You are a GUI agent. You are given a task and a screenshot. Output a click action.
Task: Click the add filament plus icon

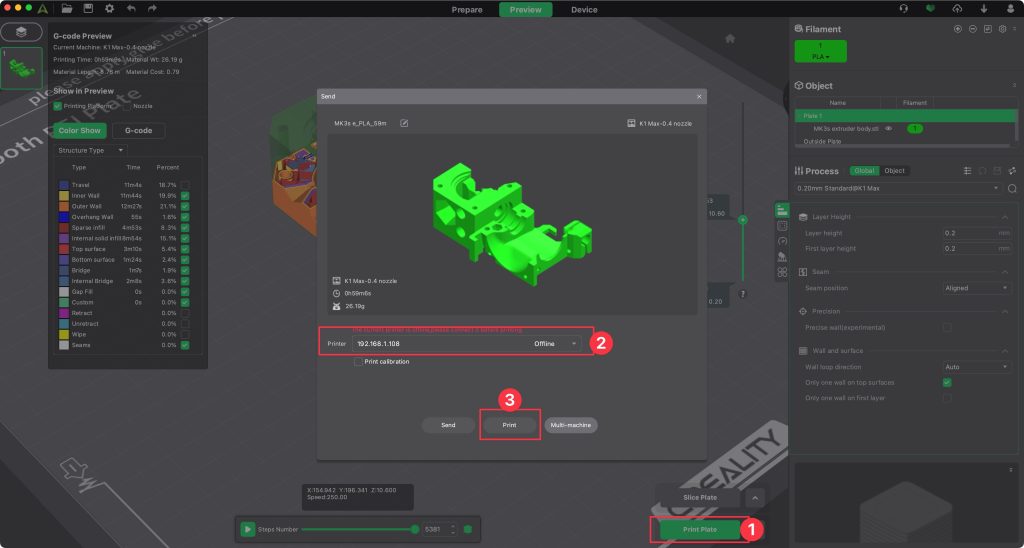coord(957,29)
